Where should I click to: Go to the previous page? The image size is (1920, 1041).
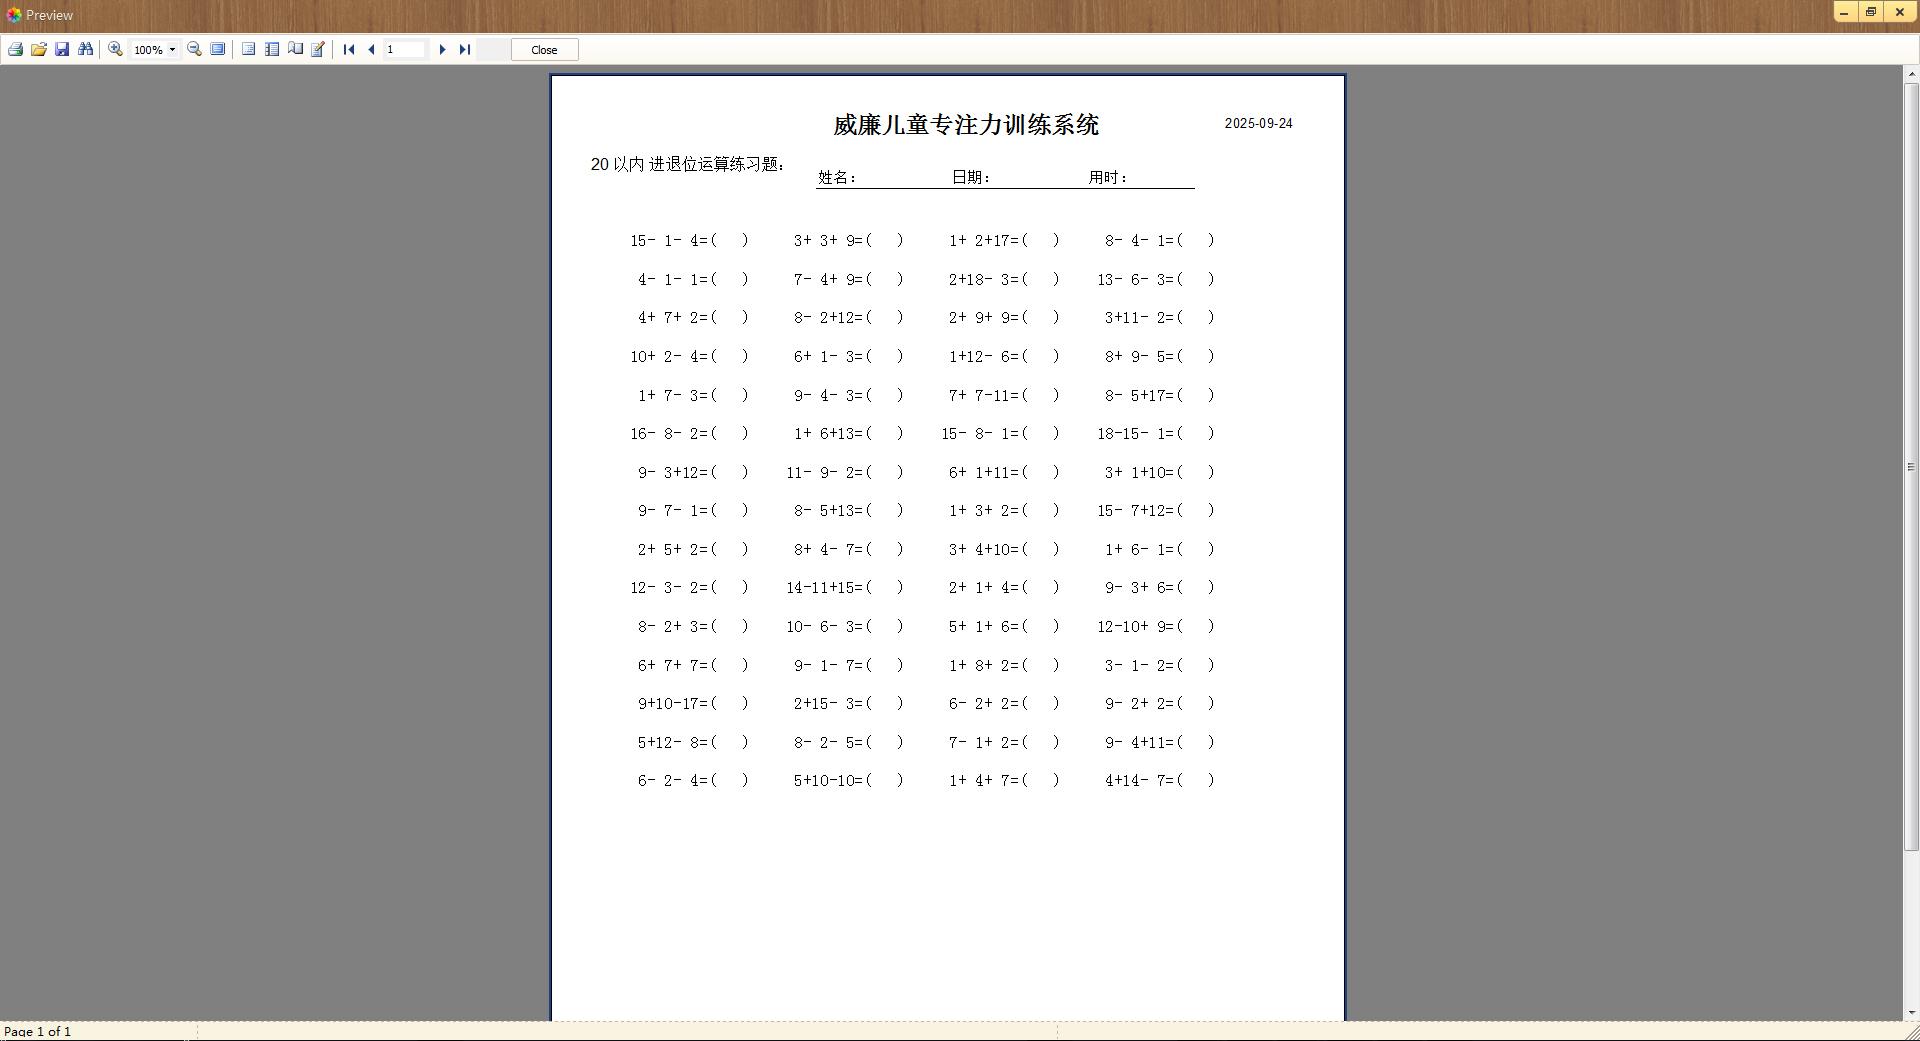pyautogui.click(x=371, y=49)
